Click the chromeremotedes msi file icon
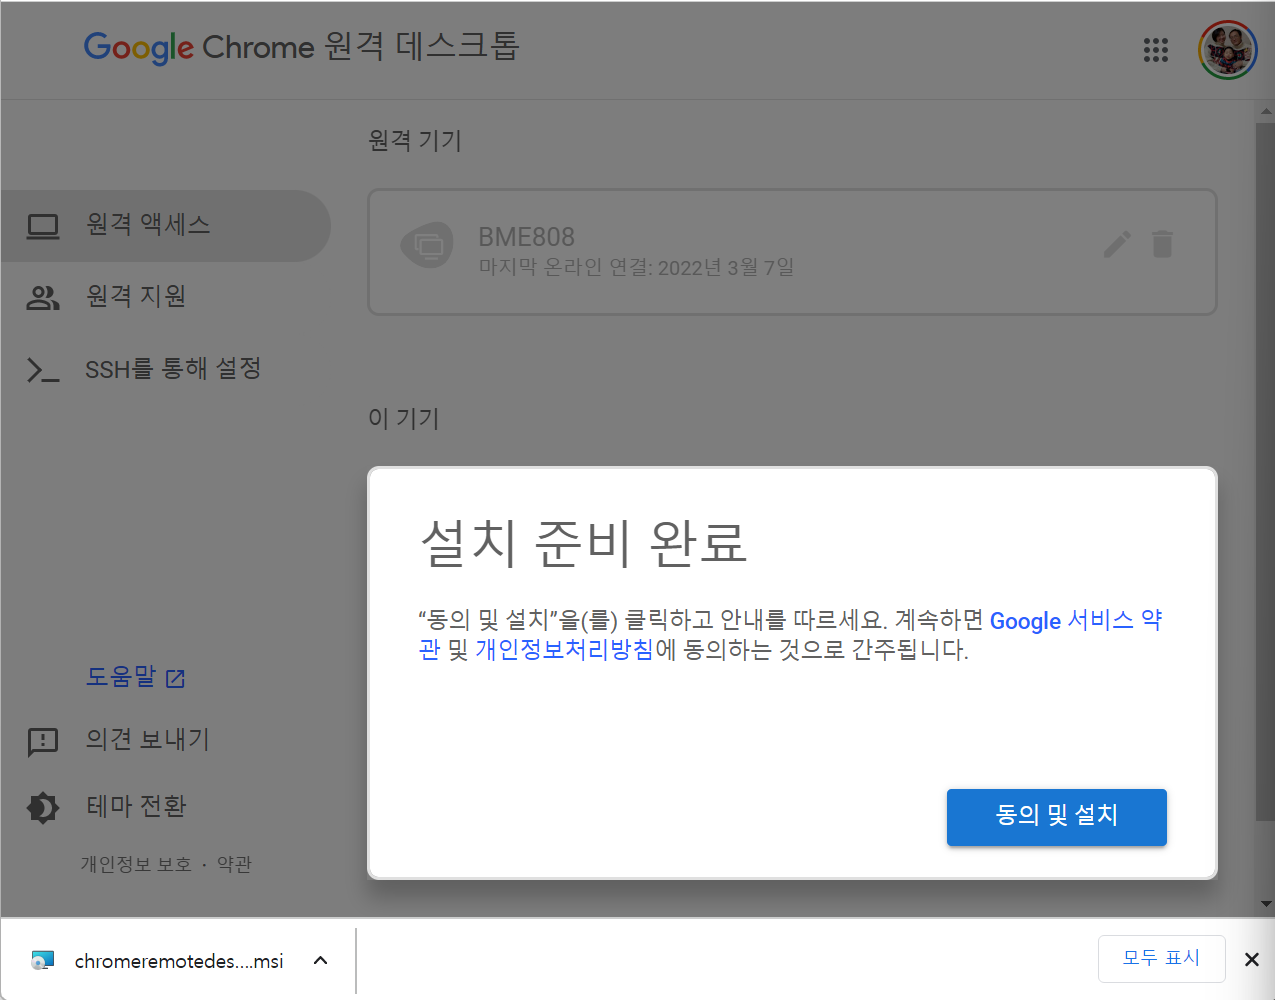This screenshot has width=1275, height=1000. (x=42, y=961)
